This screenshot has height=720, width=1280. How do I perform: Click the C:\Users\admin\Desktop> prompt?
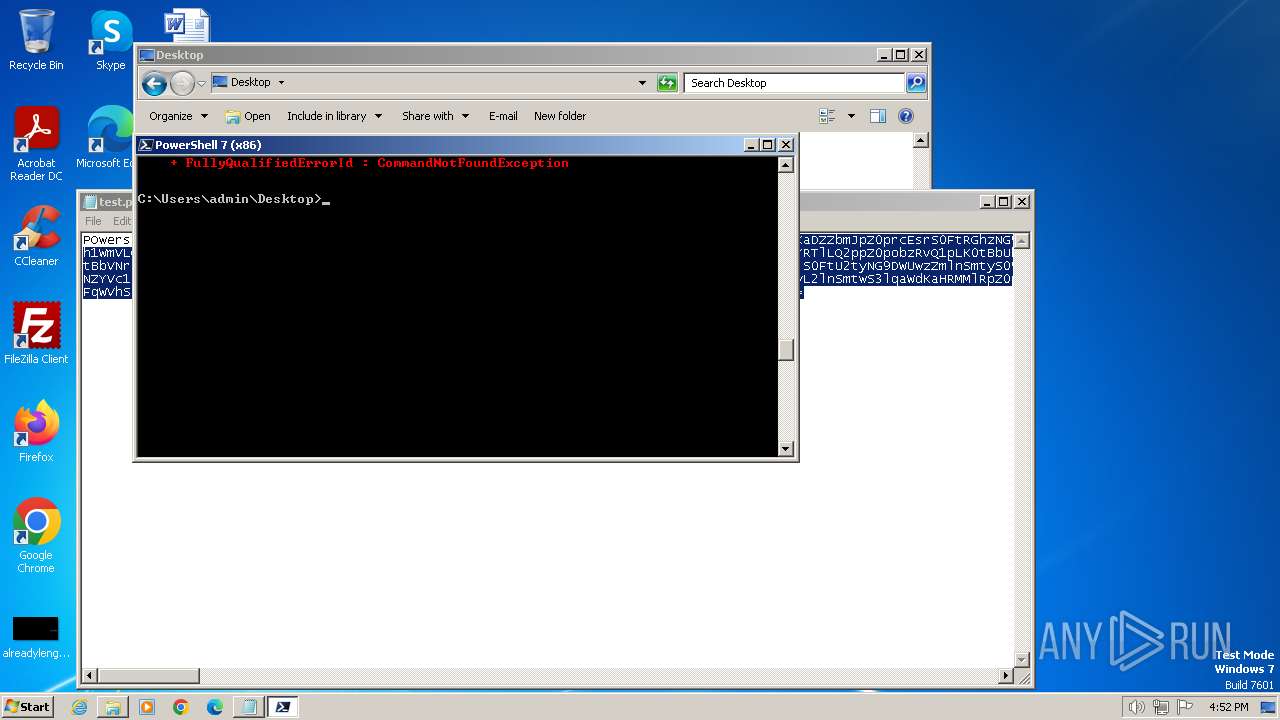[x=231, y=199]
